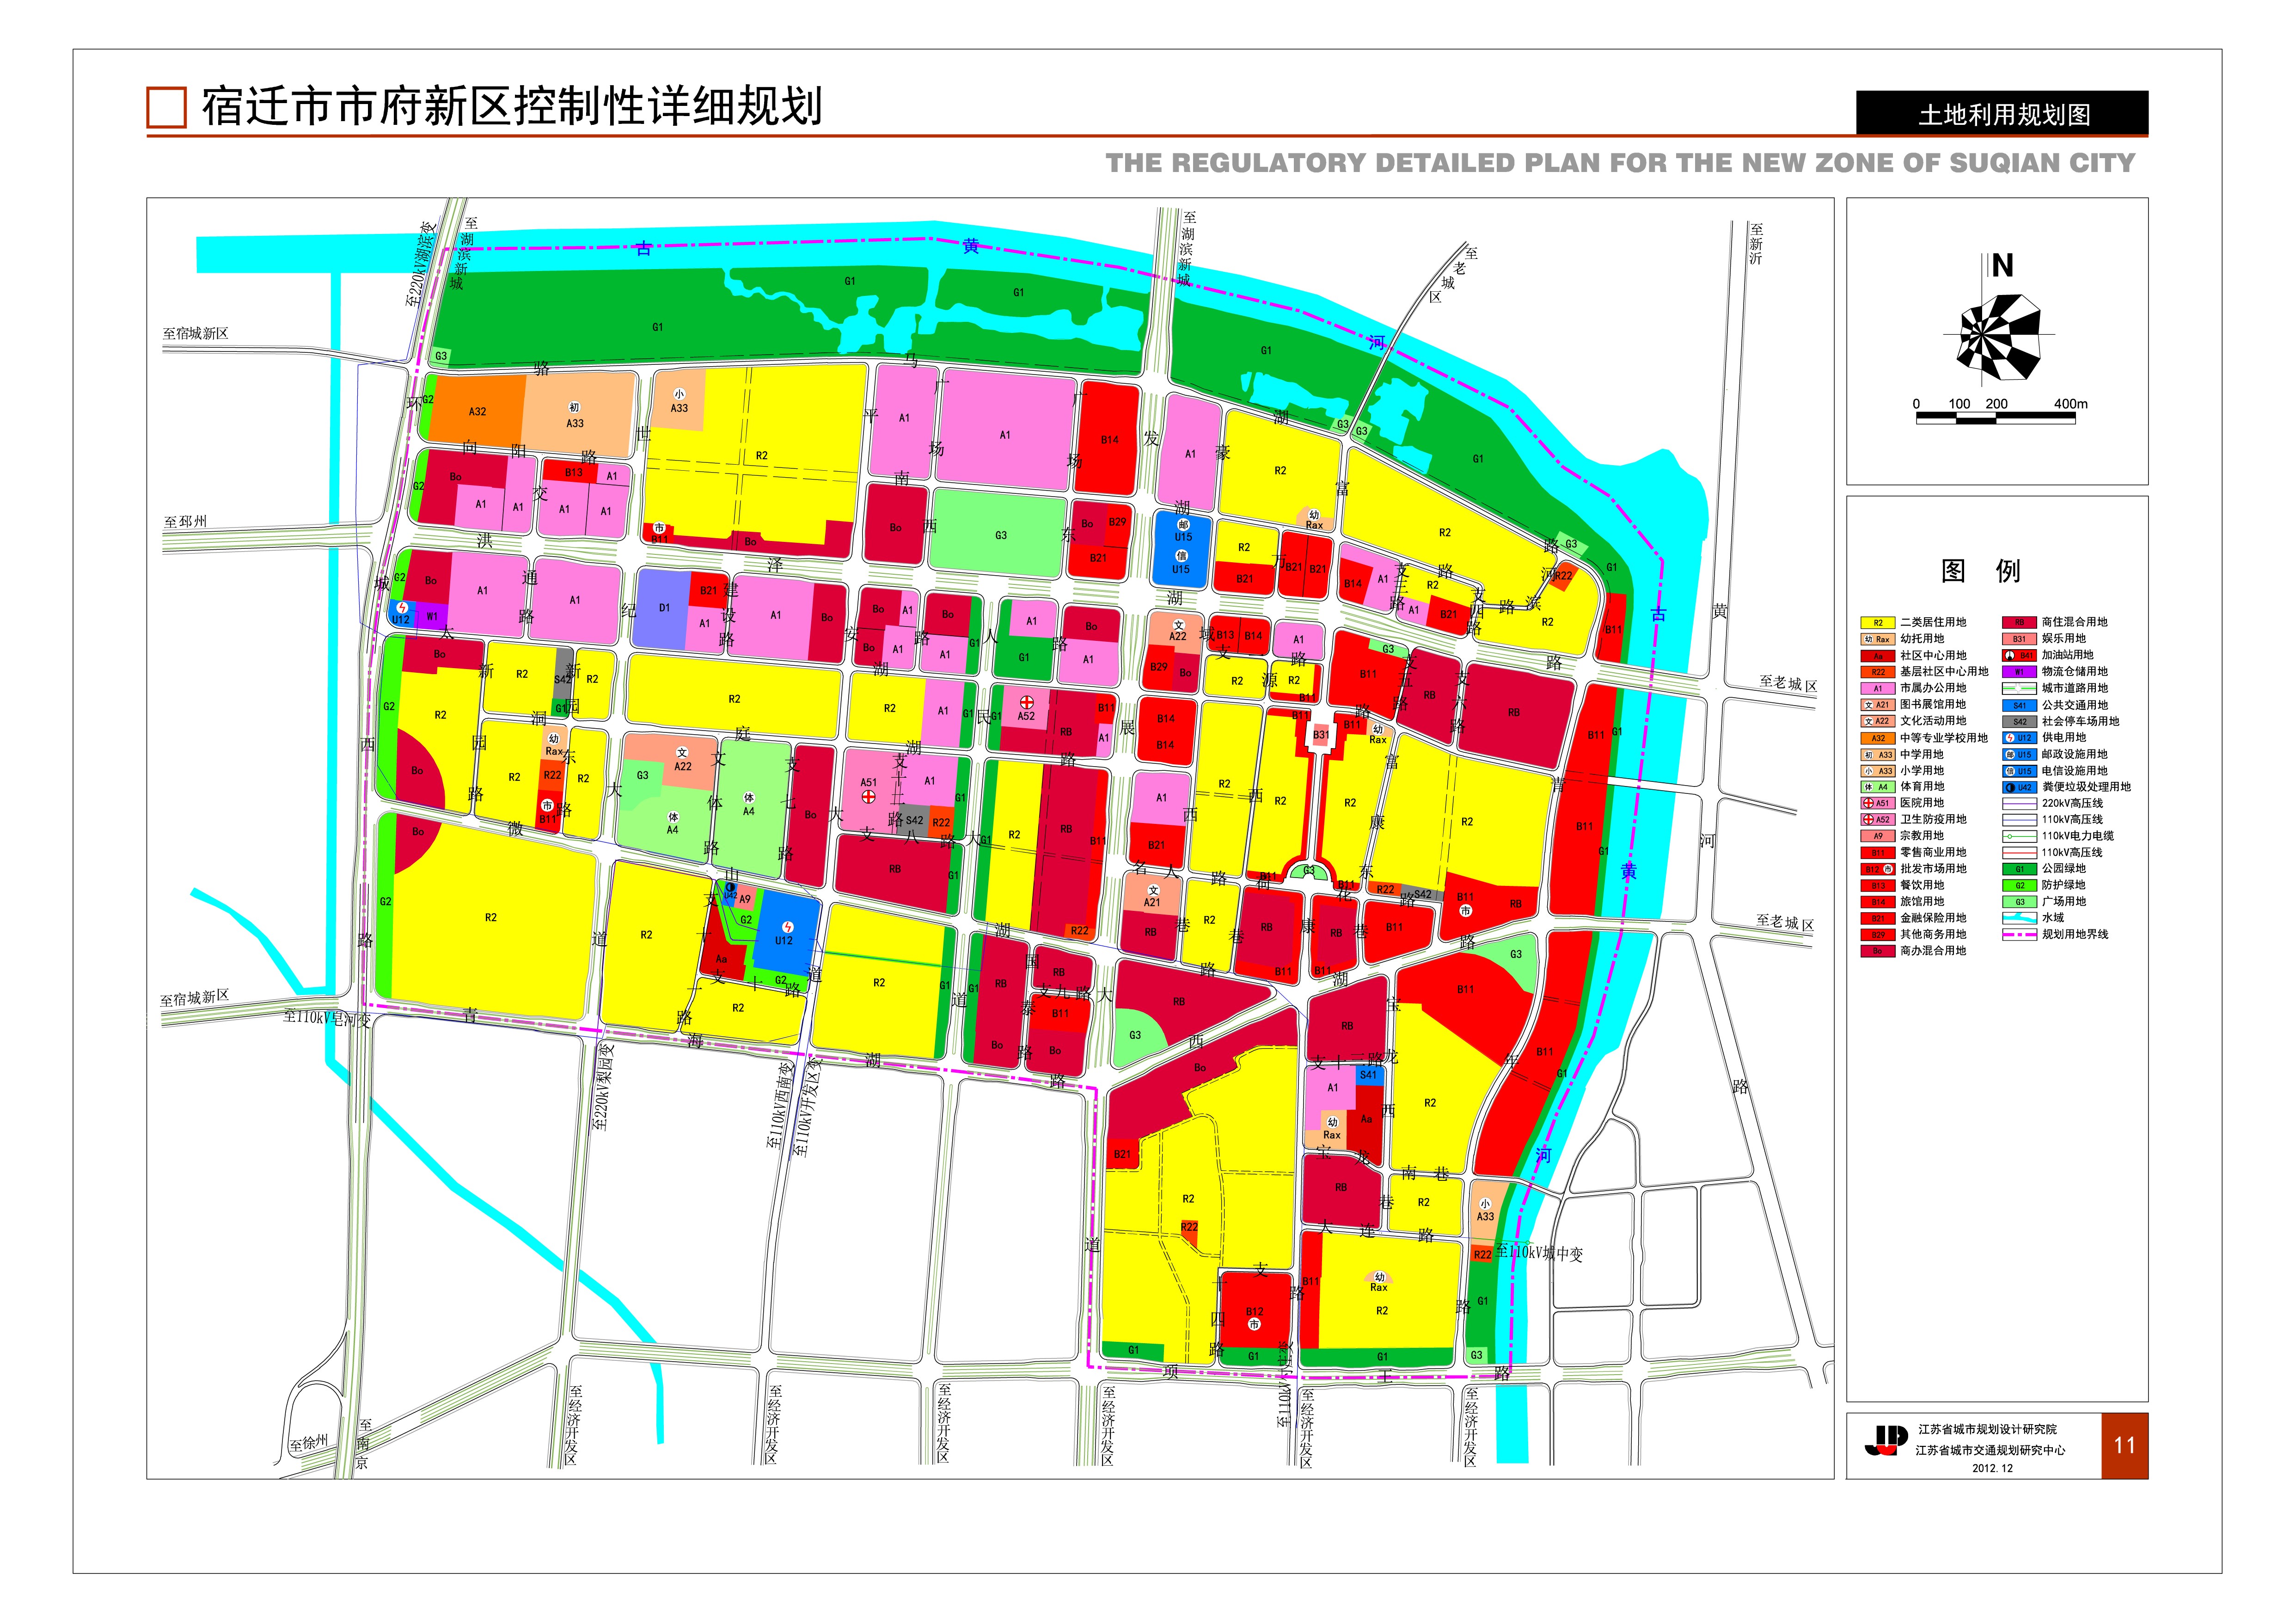This screenshot has height=1622, width=2296.
Task: Click the orange A32 school parcel
Action: pyautogui.click(x=477, y=411)
